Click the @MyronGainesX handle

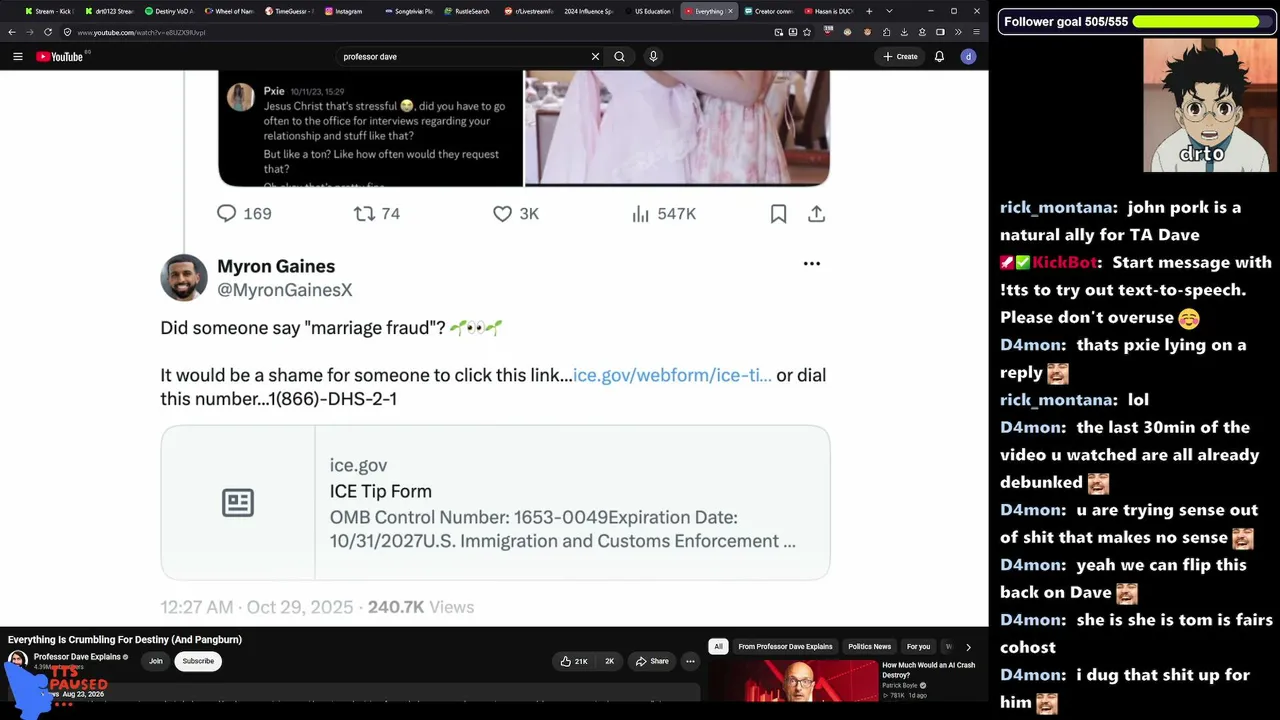[285, 290]
